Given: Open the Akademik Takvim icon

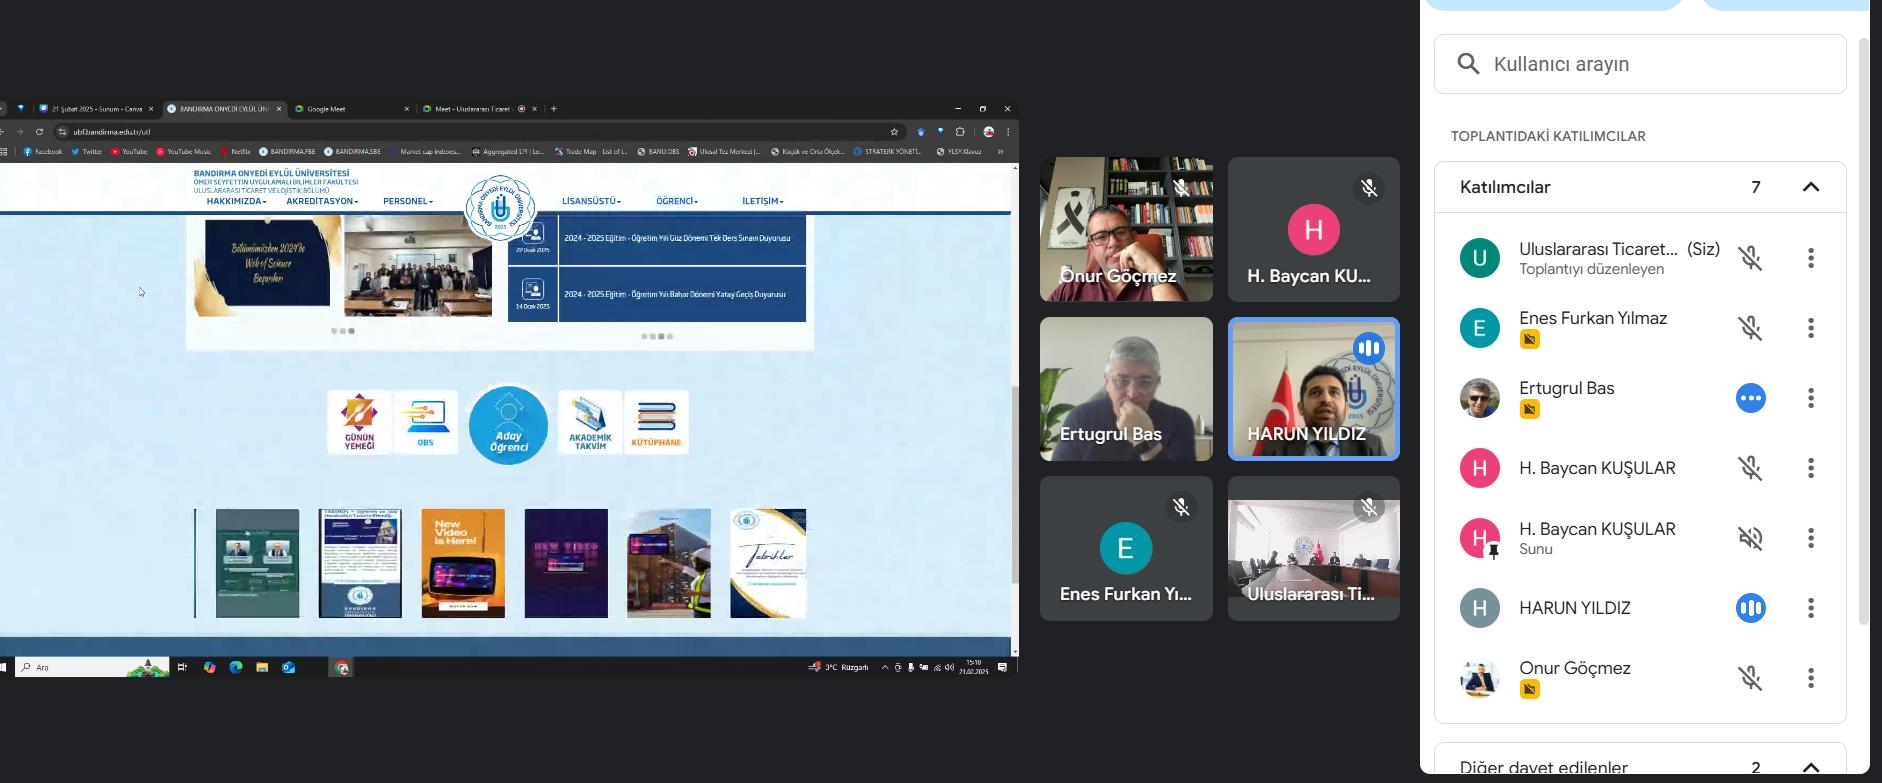Looking at the screenshot, I should coord(590,422).
